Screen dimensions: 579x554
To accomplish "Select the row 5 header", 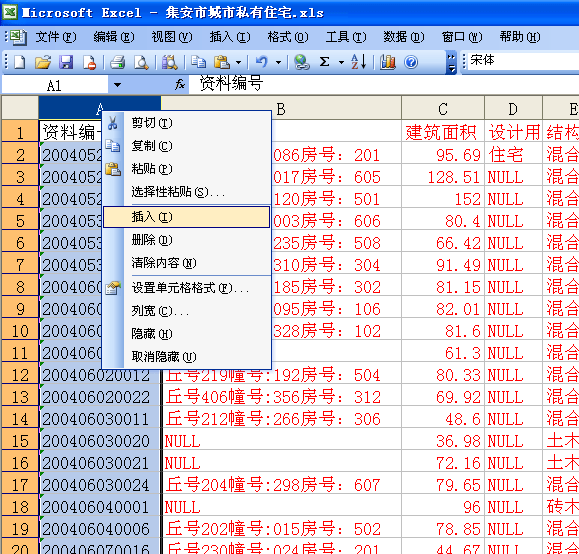I will click(x=20, y=220).
